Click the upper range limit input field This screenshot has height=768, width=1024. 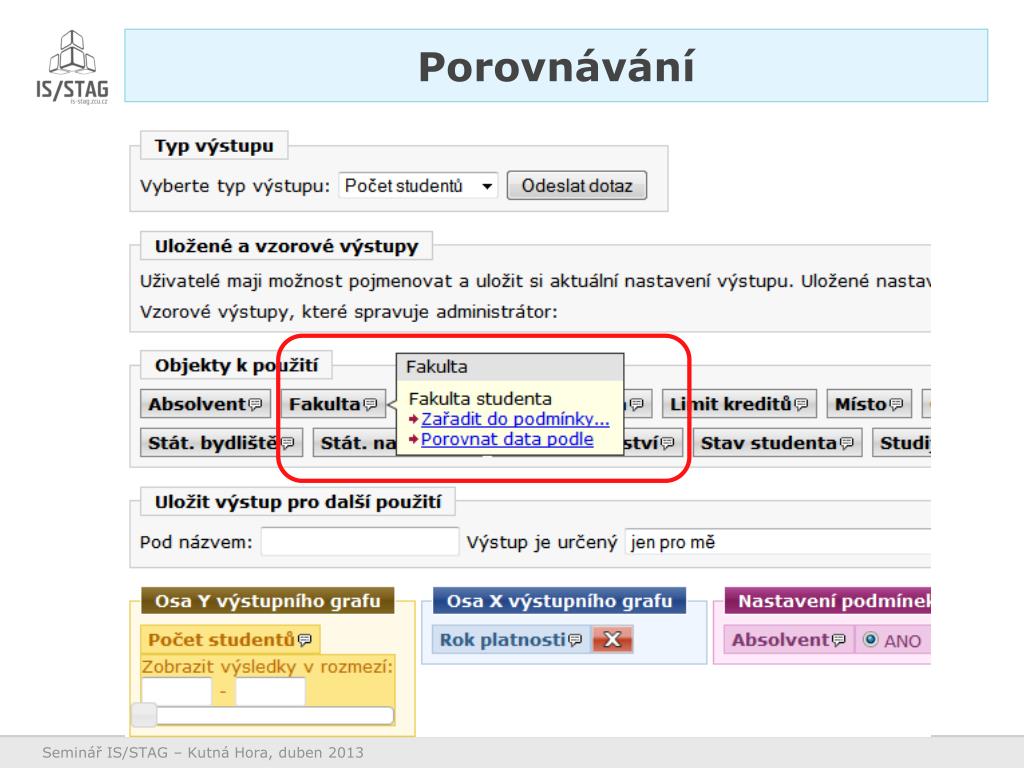point(270,691)
